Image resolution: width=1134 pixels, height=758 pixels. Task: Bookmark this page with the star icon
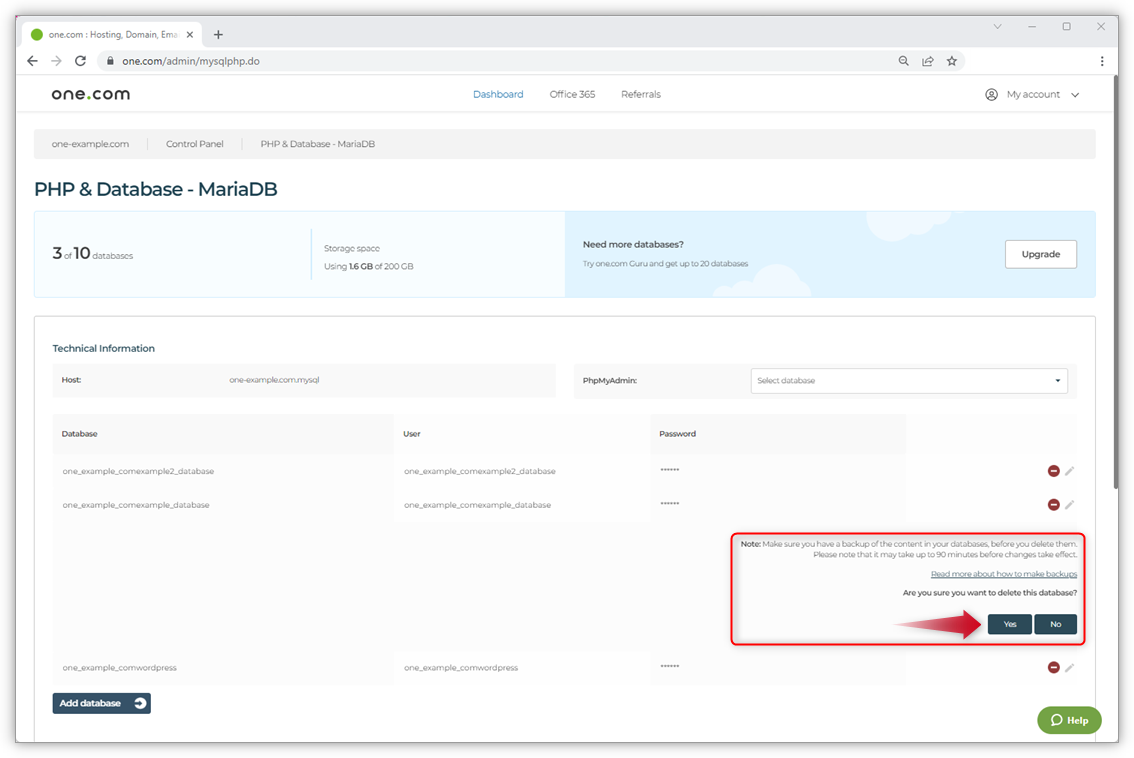pyautogui.click(x=951, y=61)
